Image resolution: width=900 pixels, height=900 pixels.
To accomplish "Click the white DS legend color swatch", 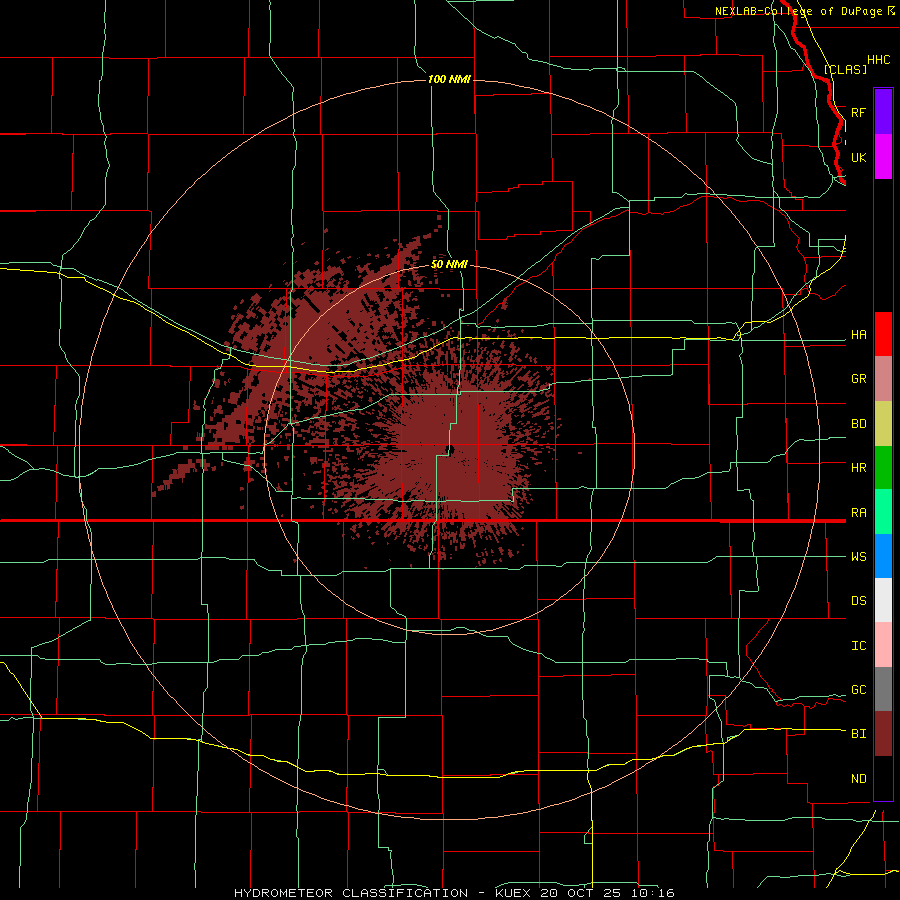I will click(x=883, y=600).
